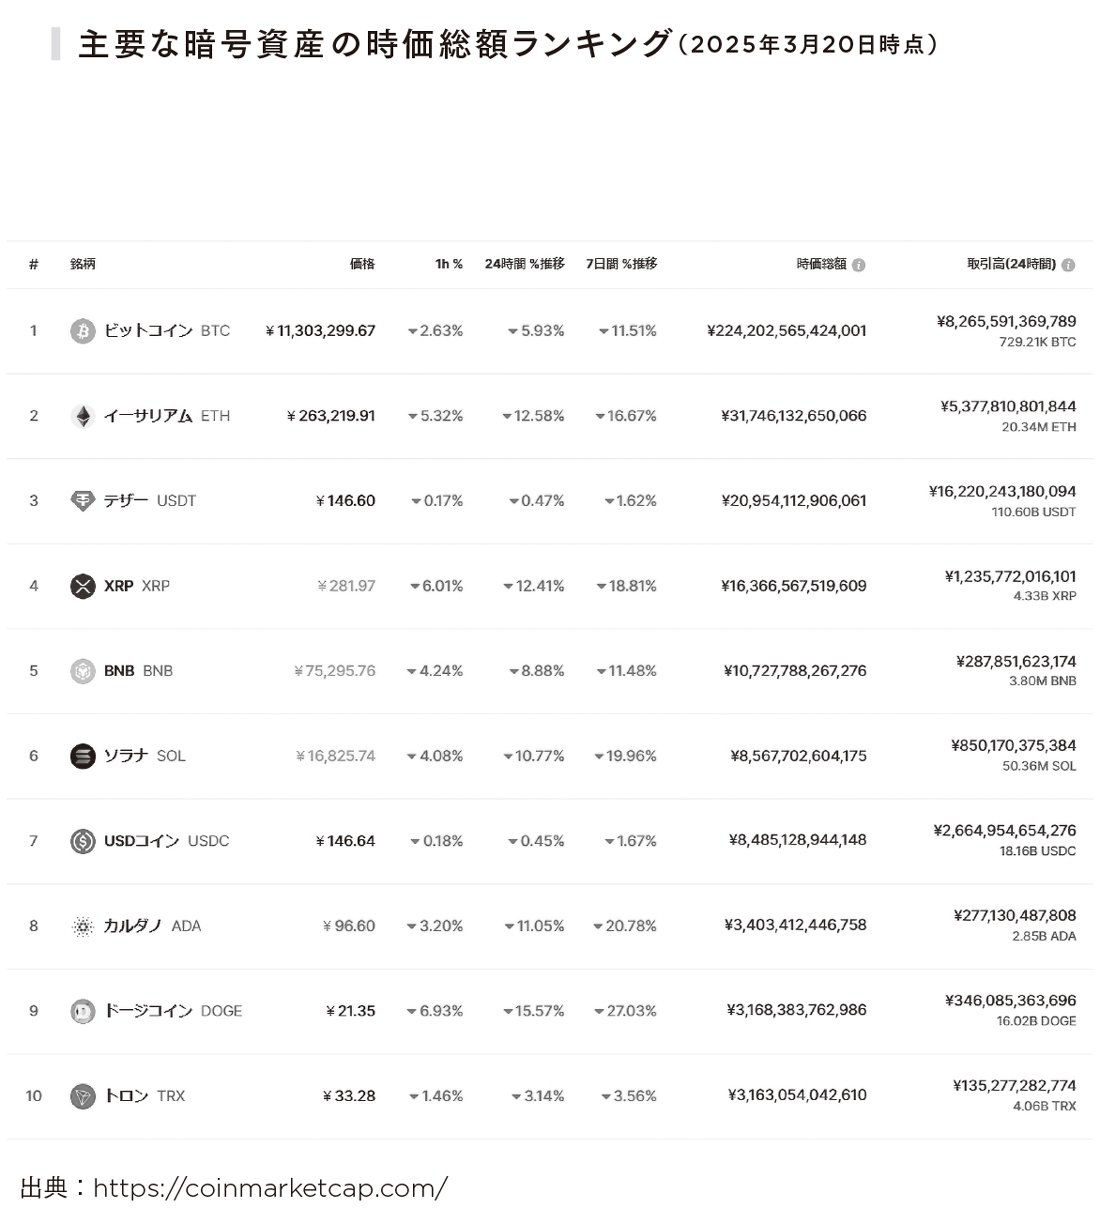Sort table by the # rank header
The width and height of the screenshot is (1100, 1224).
[34, 264]
